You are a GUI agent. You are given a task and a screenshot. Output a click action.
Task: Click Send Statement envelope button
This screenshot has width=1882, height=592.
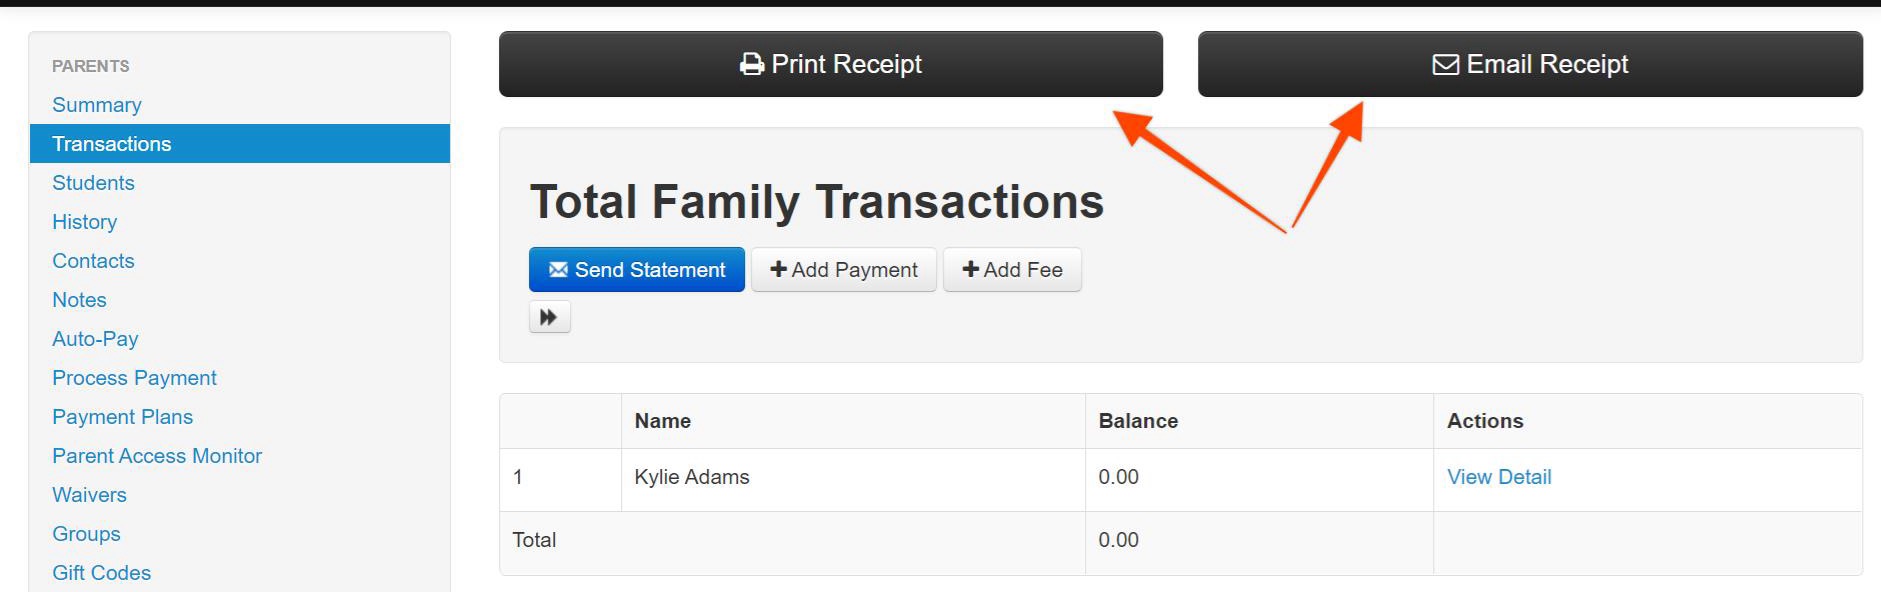point(636,270)
